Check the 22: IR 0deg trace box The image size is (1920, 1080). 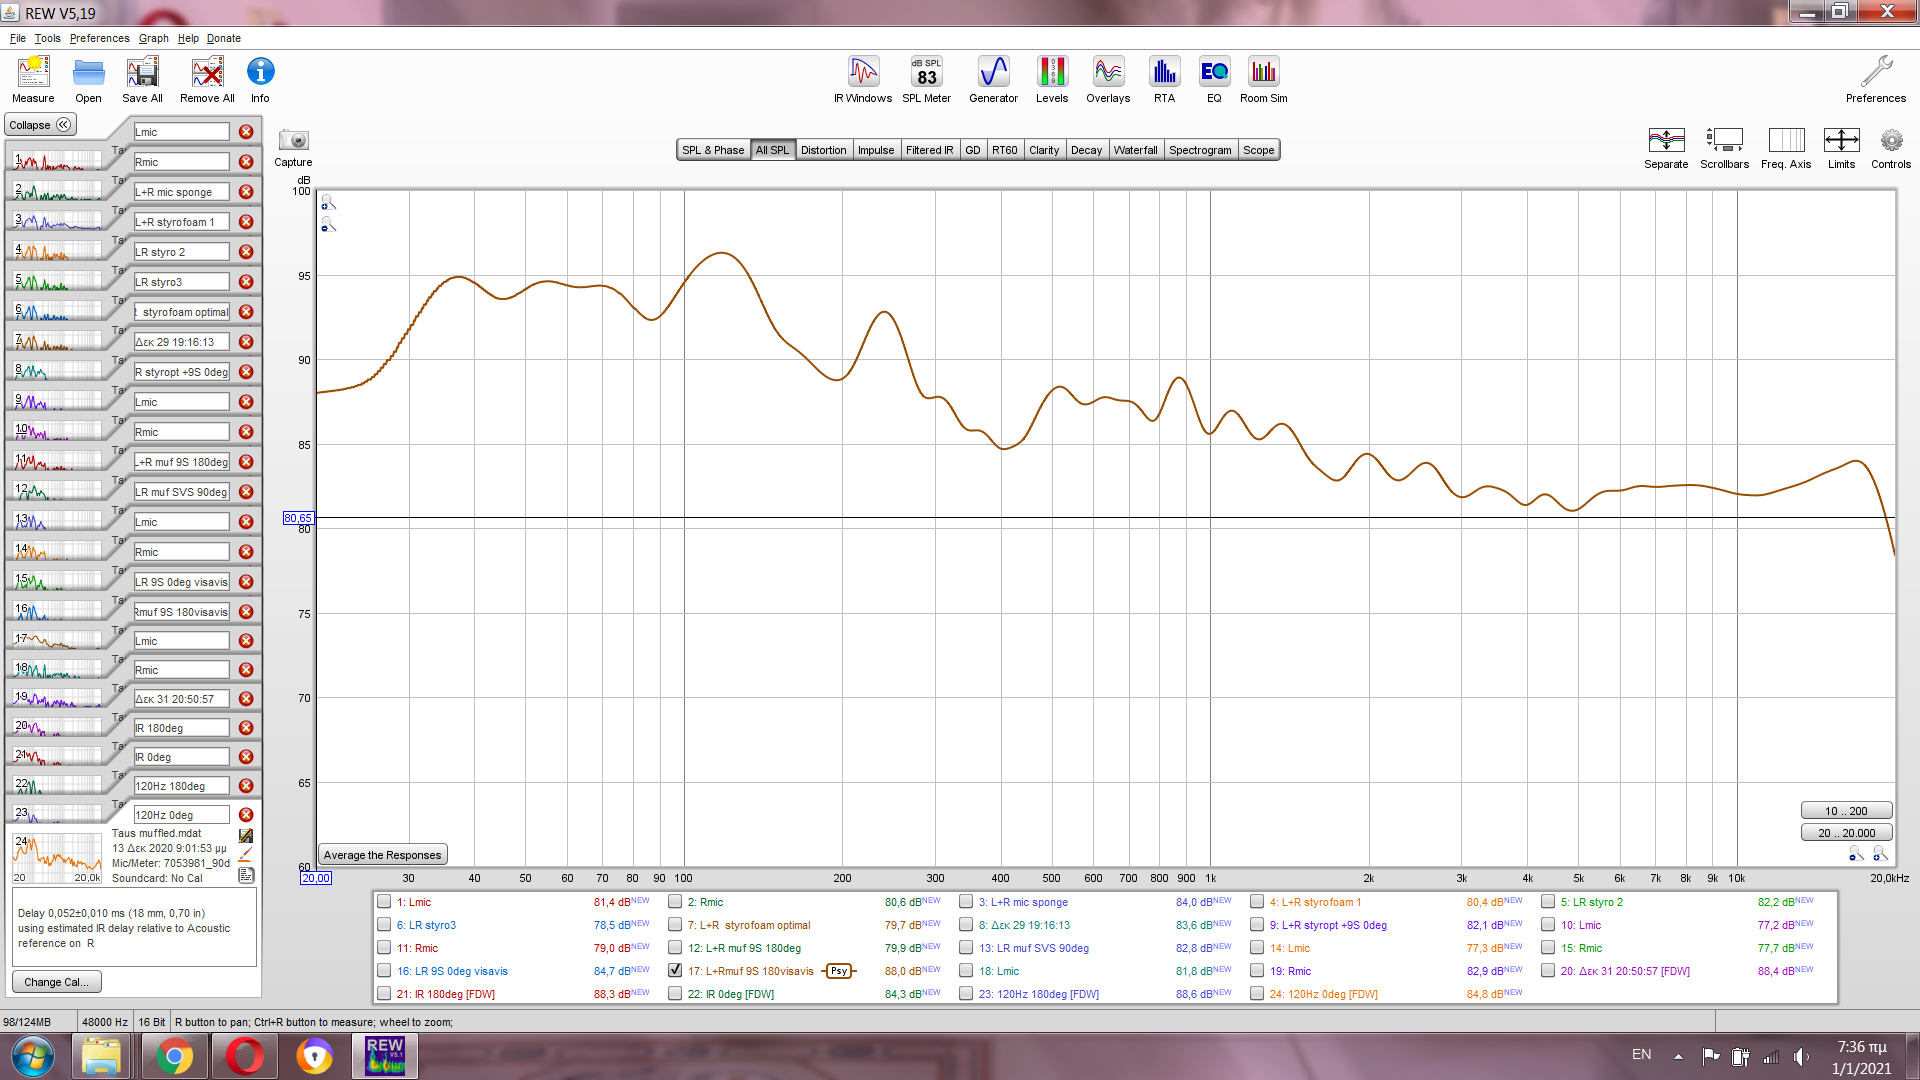coord(675,993)
